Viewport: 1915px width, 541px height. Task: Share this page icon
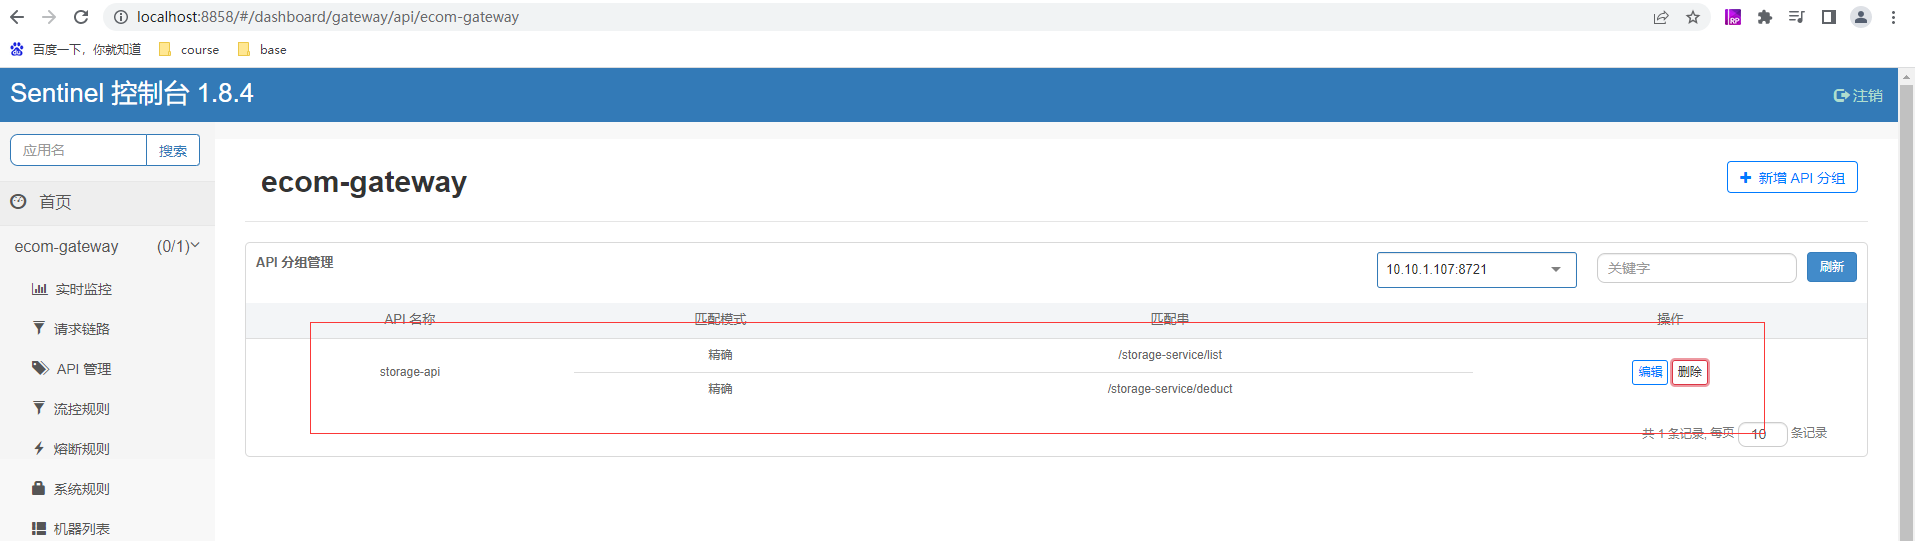coord(1661,17)
